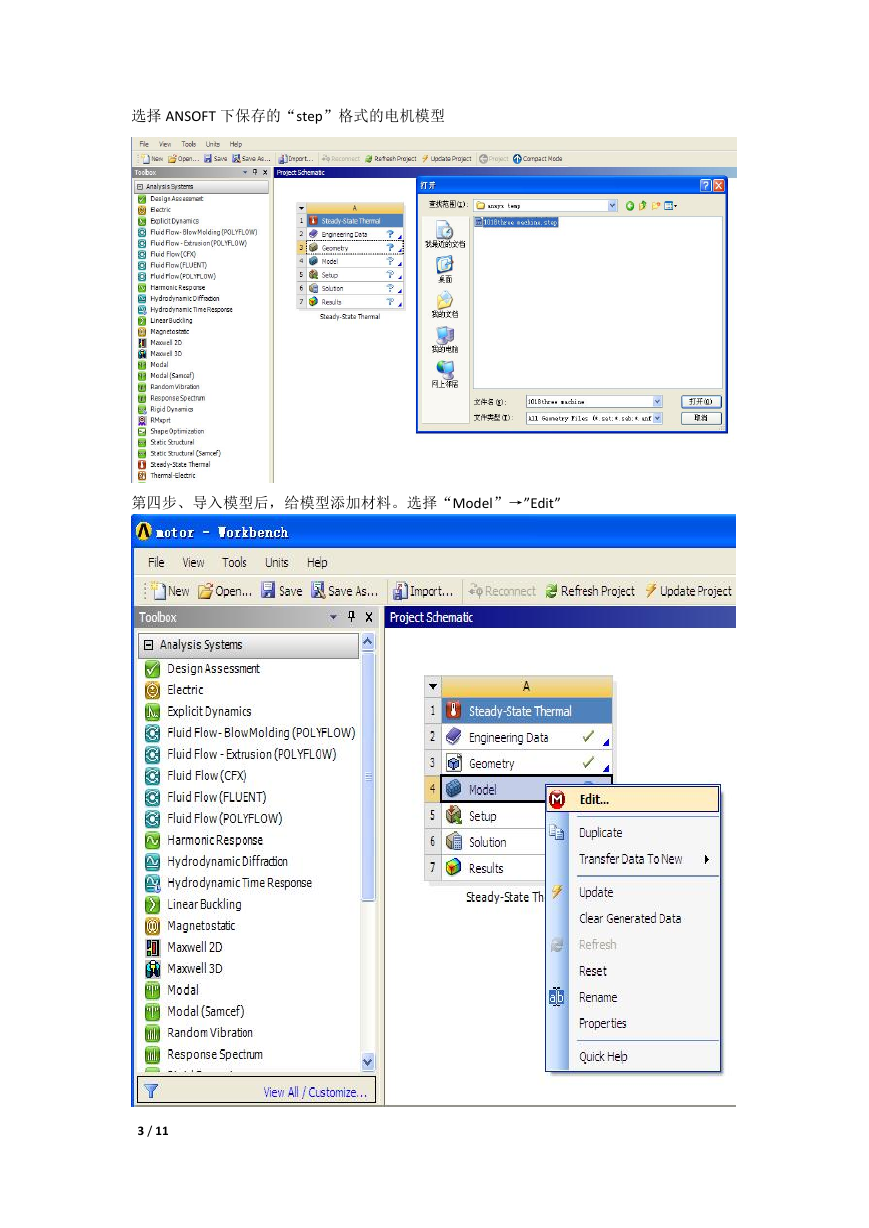The width and height of the screenshot is (869, 1228).
Task: Open the 查找范围 folder dropdown
Action: click(613, 206)
